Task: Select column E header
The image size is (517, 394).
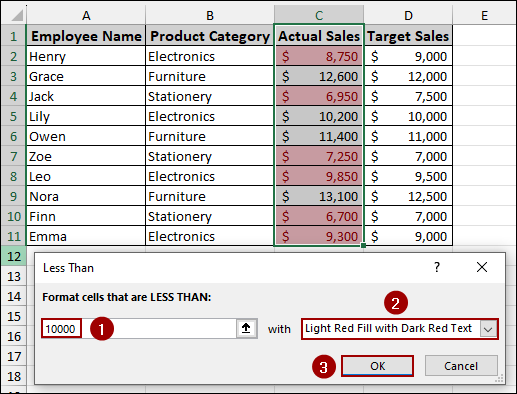Action: [484, 15]
